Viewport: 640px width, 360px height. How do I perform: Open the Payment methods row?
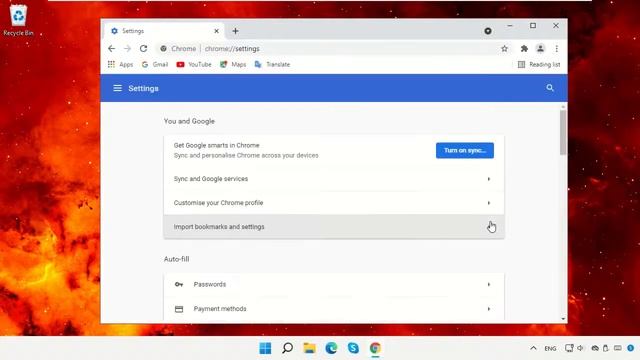tap(334, 309)
